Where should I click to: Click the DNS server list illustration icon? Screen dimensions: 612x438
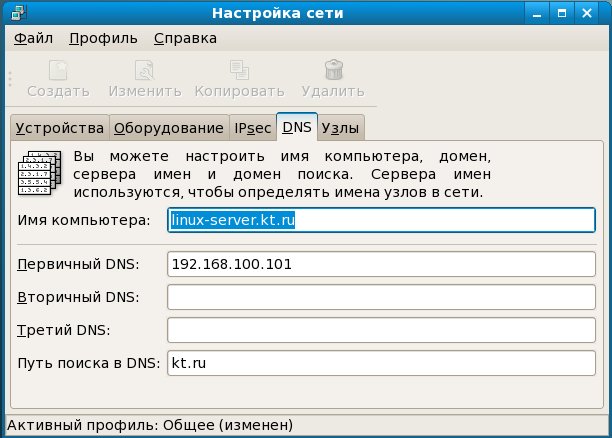(40, 173)
